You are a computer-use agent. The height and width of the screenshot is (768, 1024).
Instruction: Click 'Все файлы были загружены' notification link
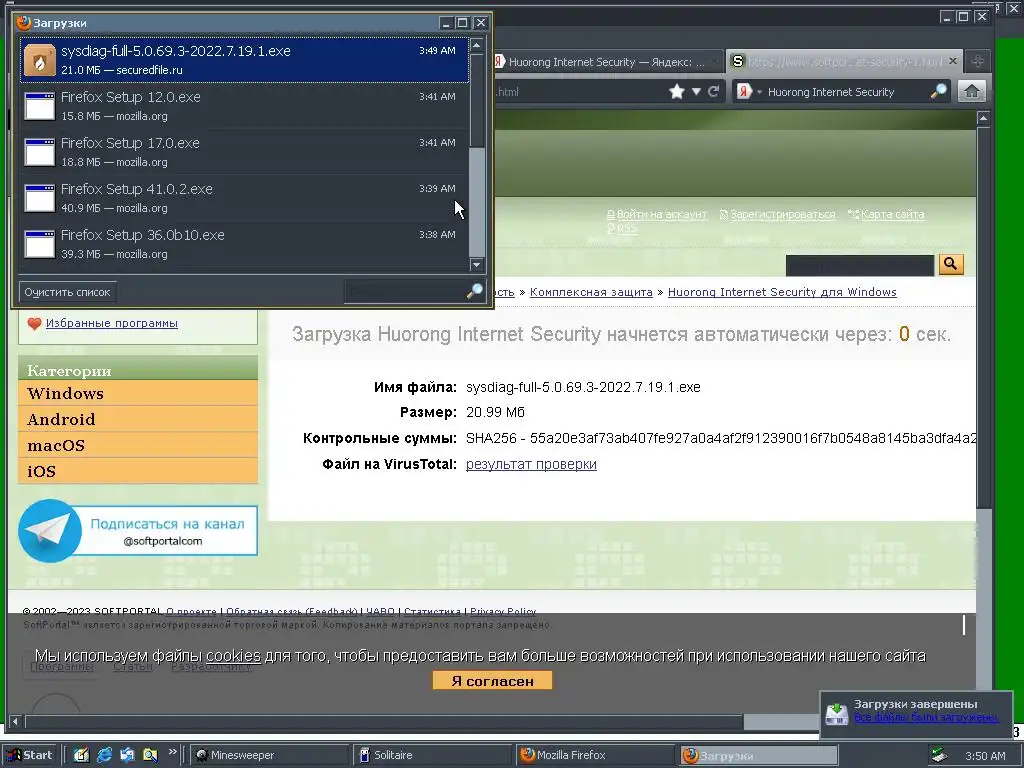926,718
